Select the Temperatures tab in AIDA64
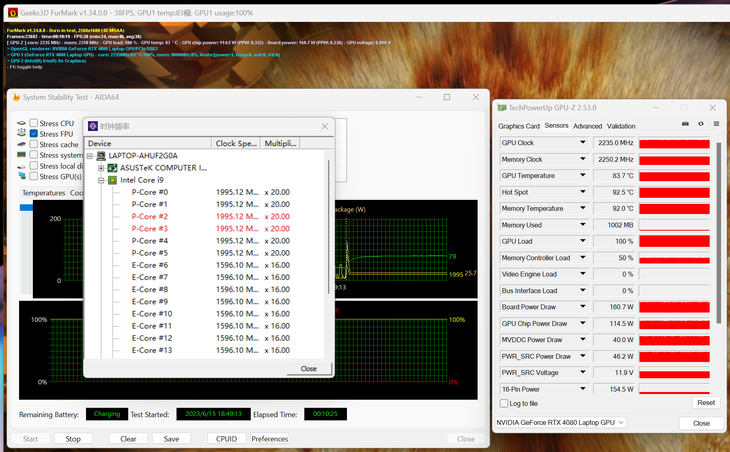This screenshot has height=452, width=730. click(x=44, y=193)
